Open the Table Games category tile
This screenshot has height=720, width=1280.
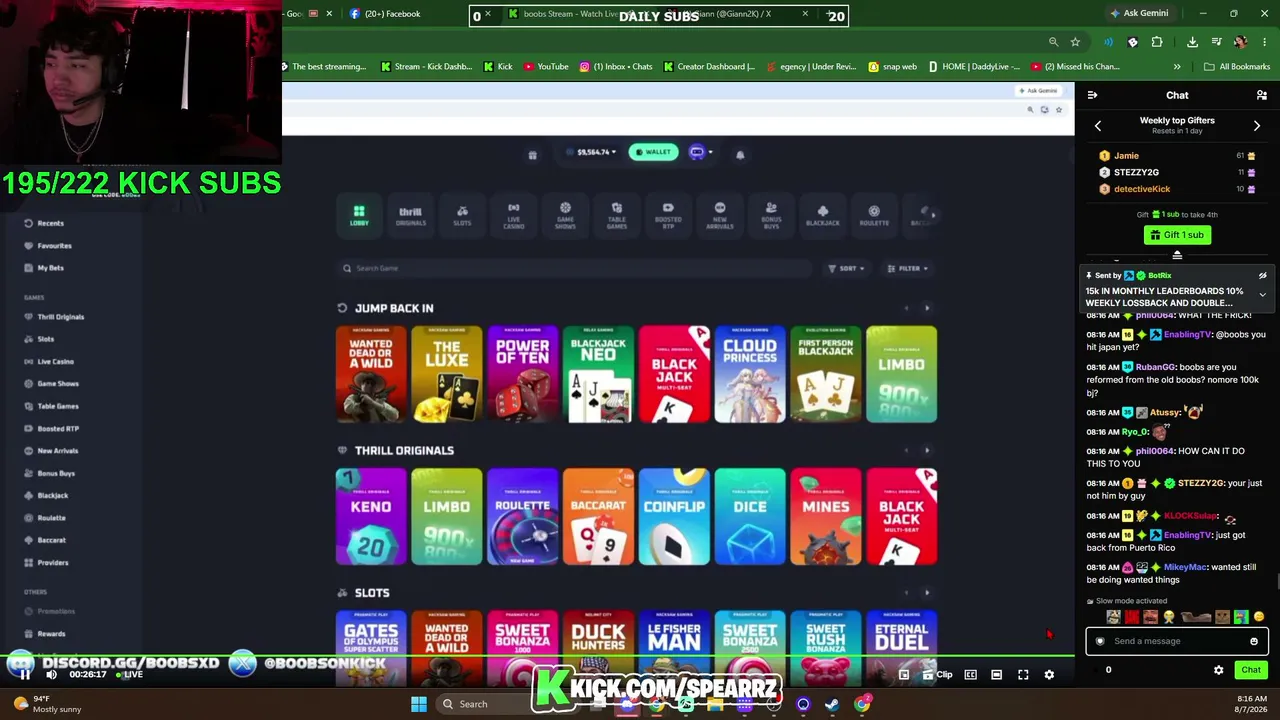click(x=617, y=215)
